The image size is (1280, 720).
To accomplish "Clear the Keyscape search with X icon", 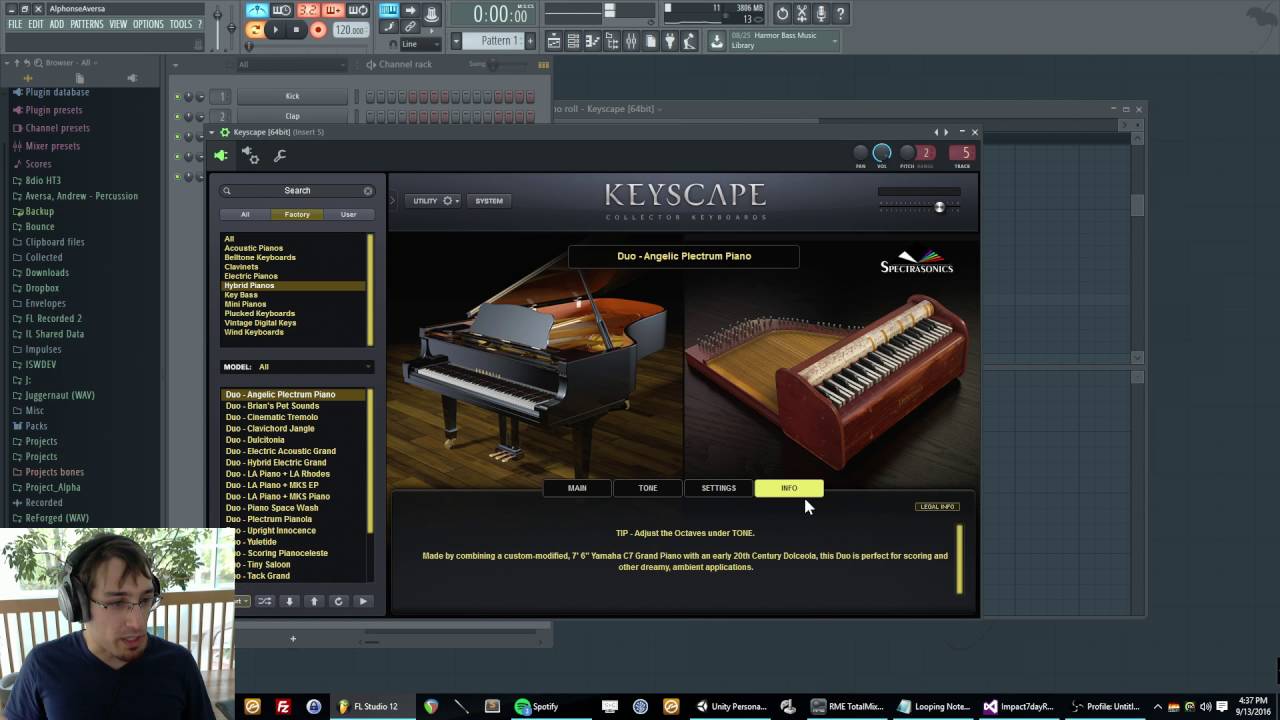I will point(368,190).
